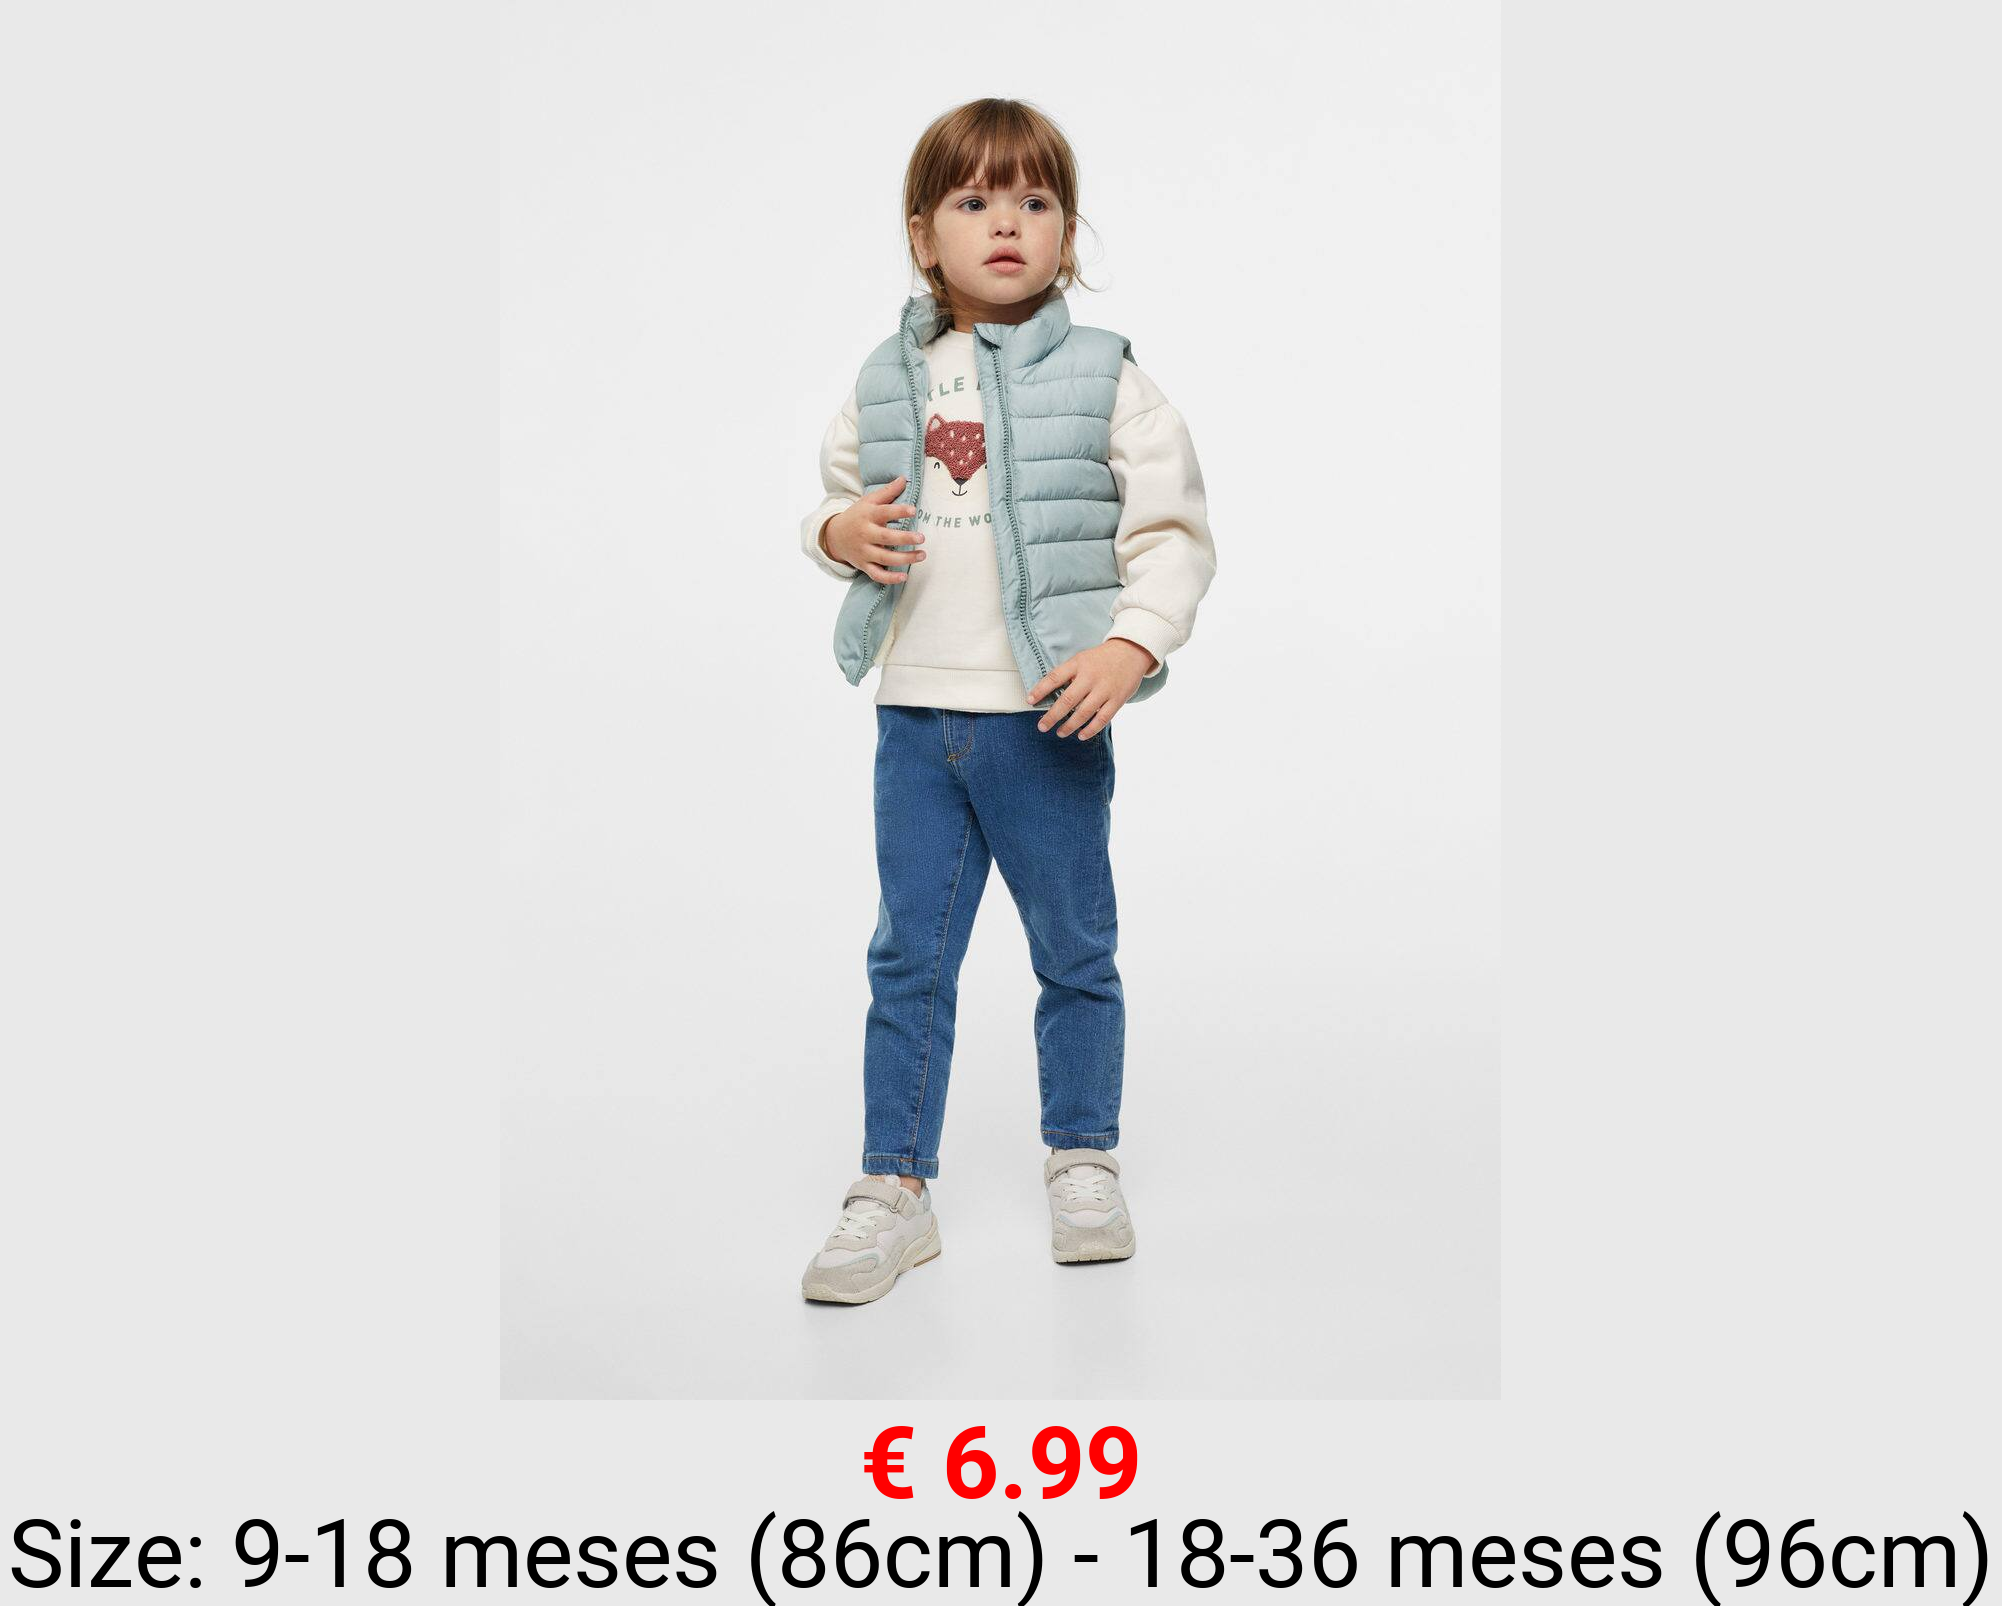Click the fox face graphic on sweatshirt
The width and height of the screenshot is (2002, 1606).
tap(954, 455)
